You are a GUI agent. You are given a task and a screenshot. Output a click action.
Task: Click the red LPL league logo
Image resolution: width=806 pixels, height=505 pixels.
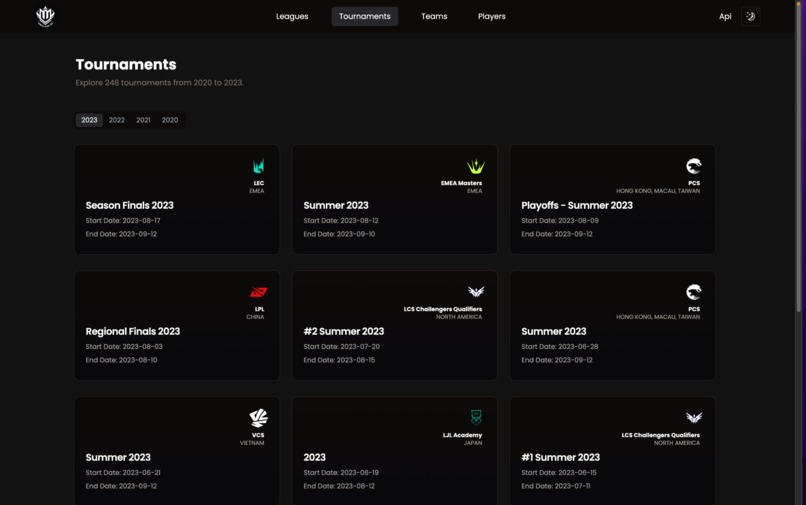pos(258,292)
